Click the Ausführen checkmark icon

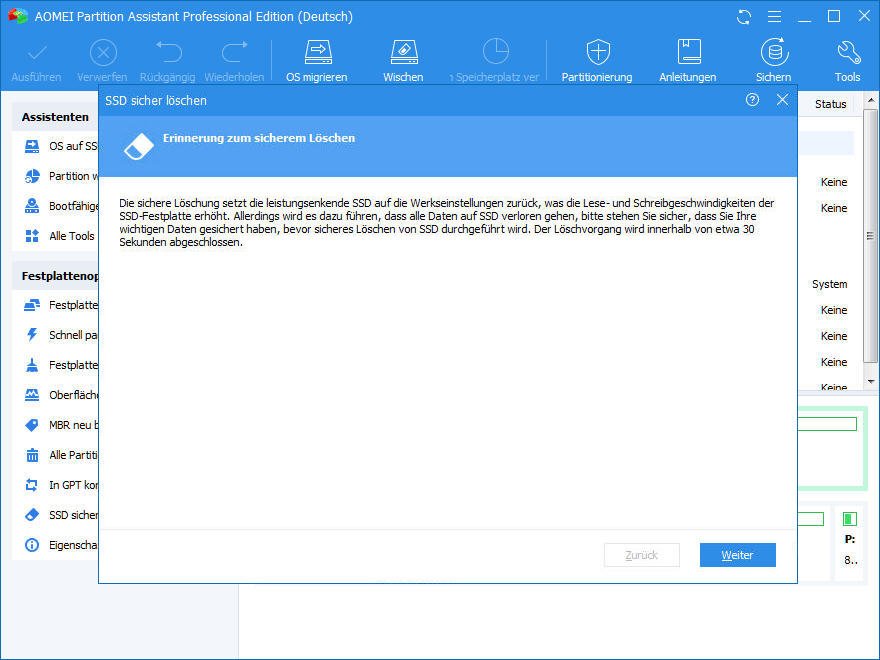[37, 53]
